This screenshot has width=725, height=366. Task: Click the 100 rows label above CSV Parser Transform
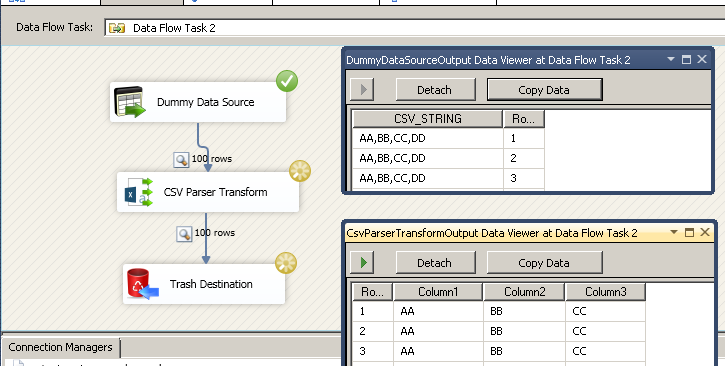click(x=212, y=159)
